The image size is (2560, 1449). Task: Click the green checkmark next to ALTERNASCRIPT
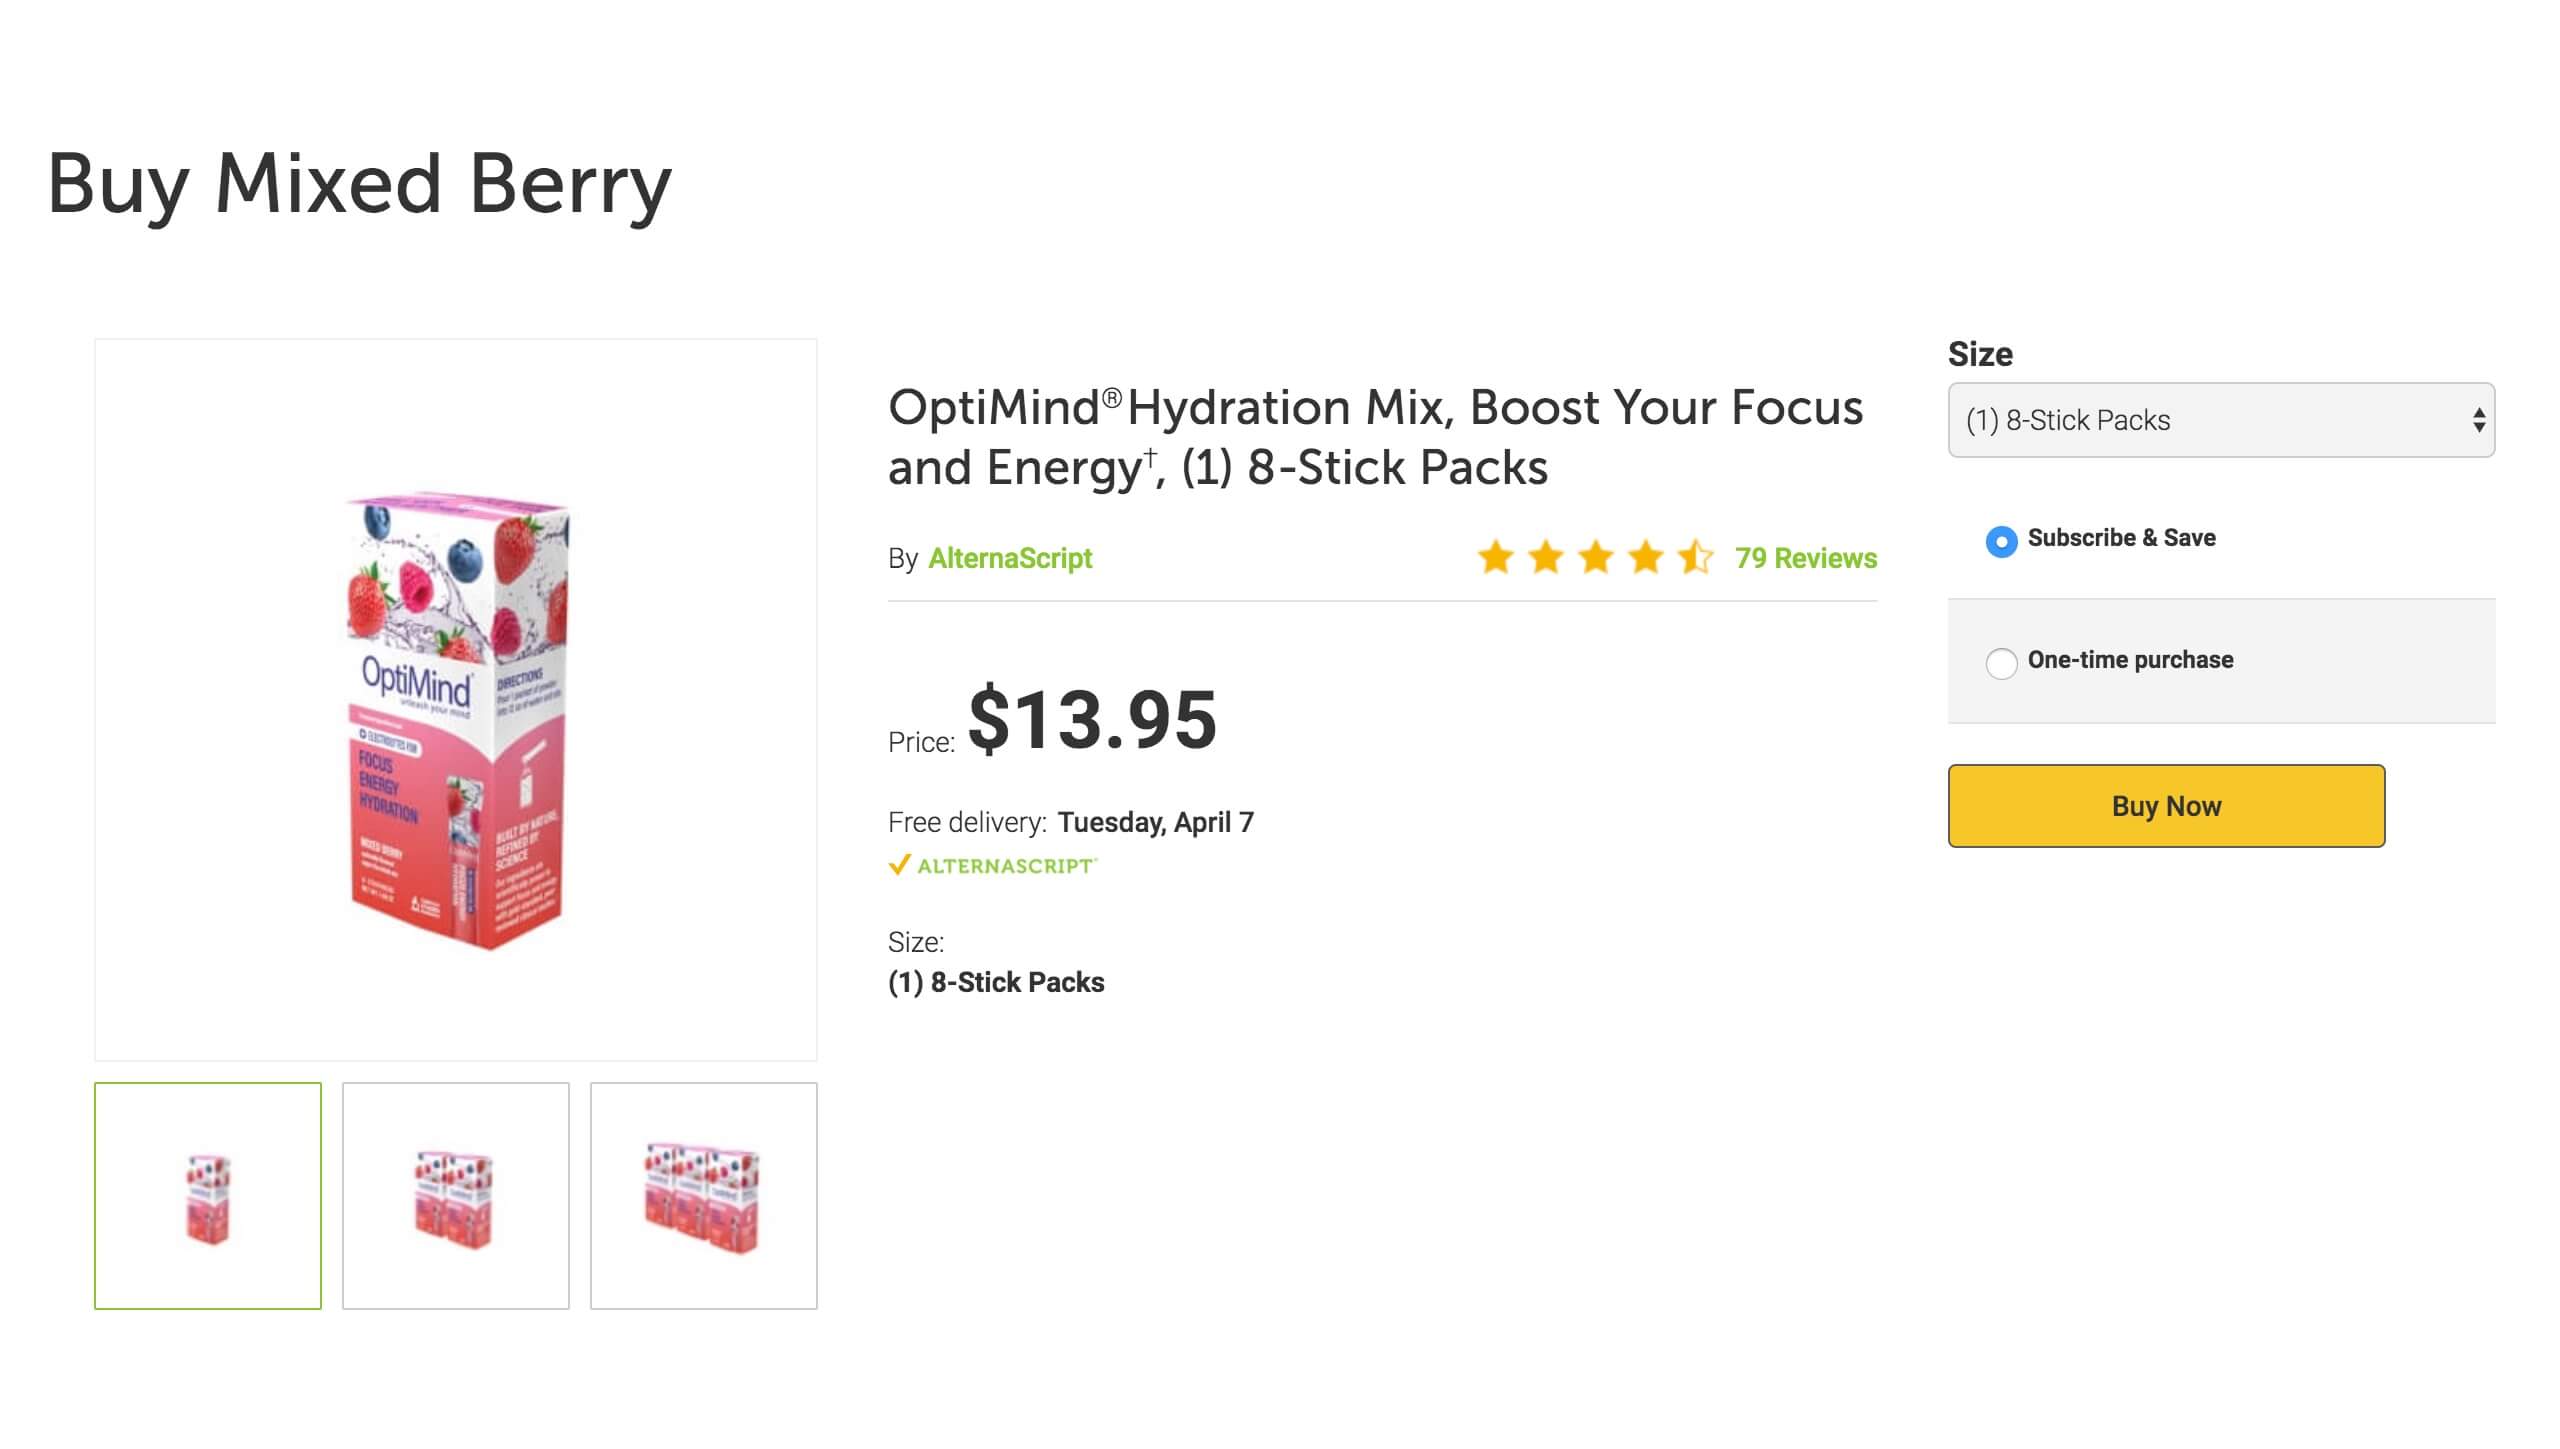click(x=902, y=864)
